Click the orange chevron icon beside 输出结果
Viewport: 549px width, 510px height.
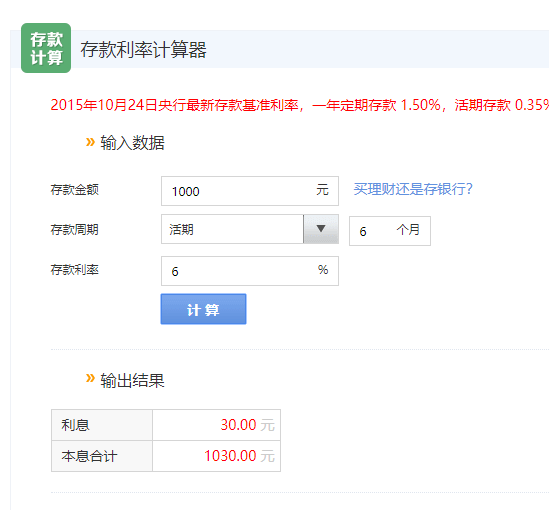(90, 378)
